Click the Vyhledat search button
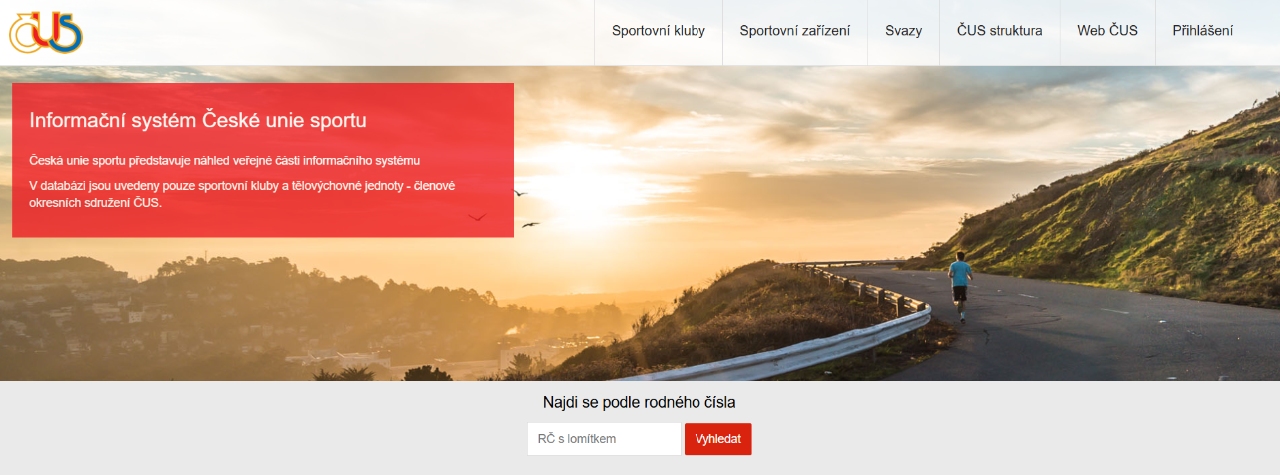The width and height of the screenshot is (1280, 475). 718,439
